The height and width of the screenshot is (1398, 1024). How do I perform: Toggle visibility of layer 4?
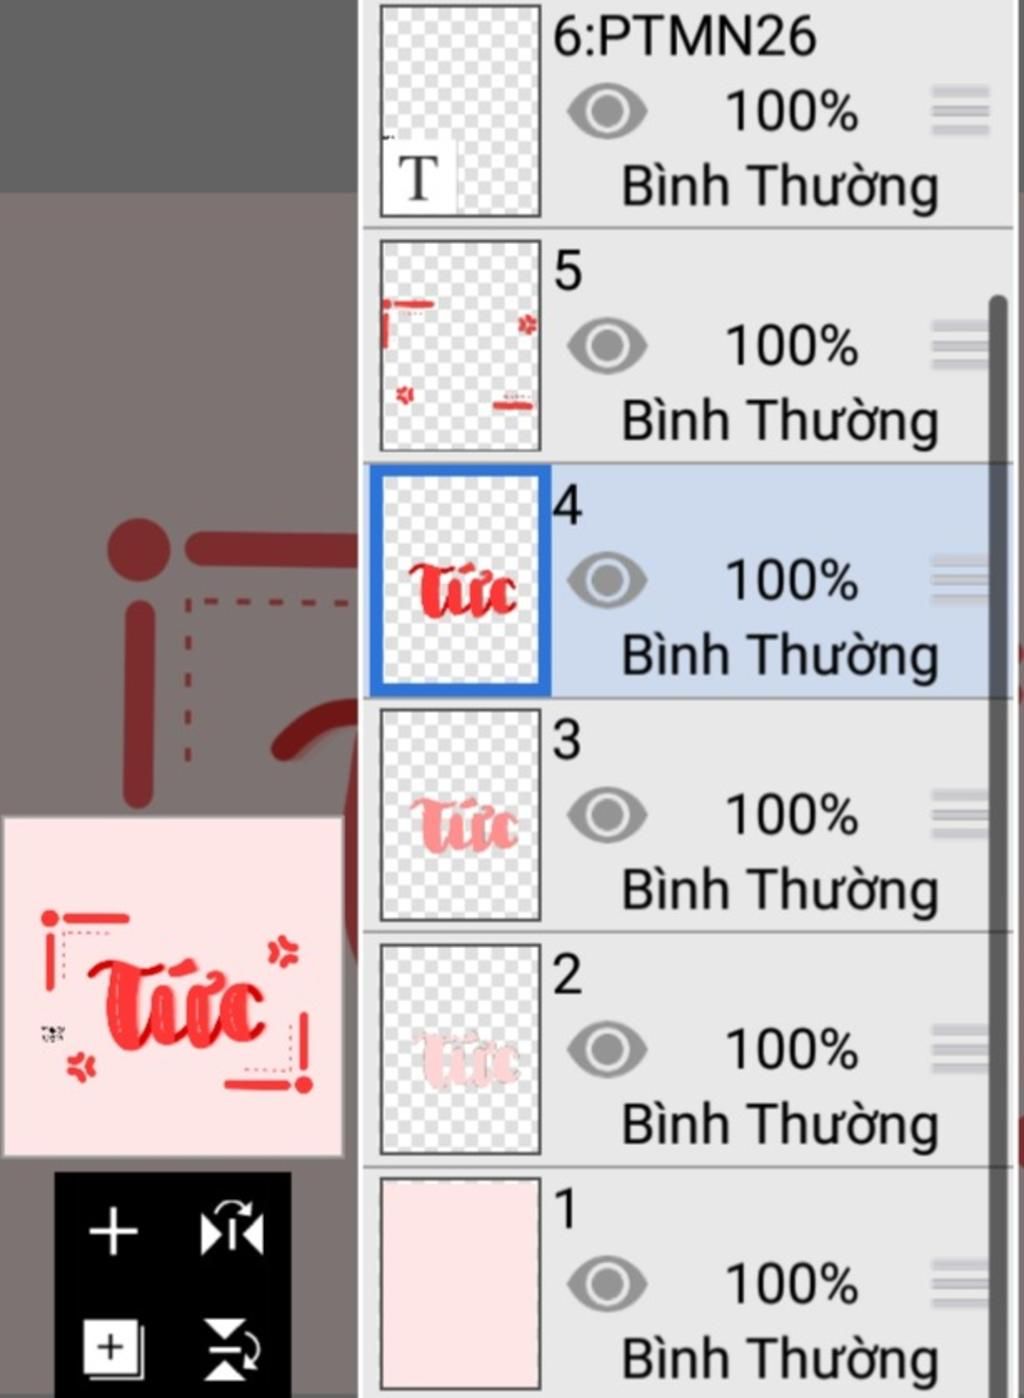click(x=607, y=580)
